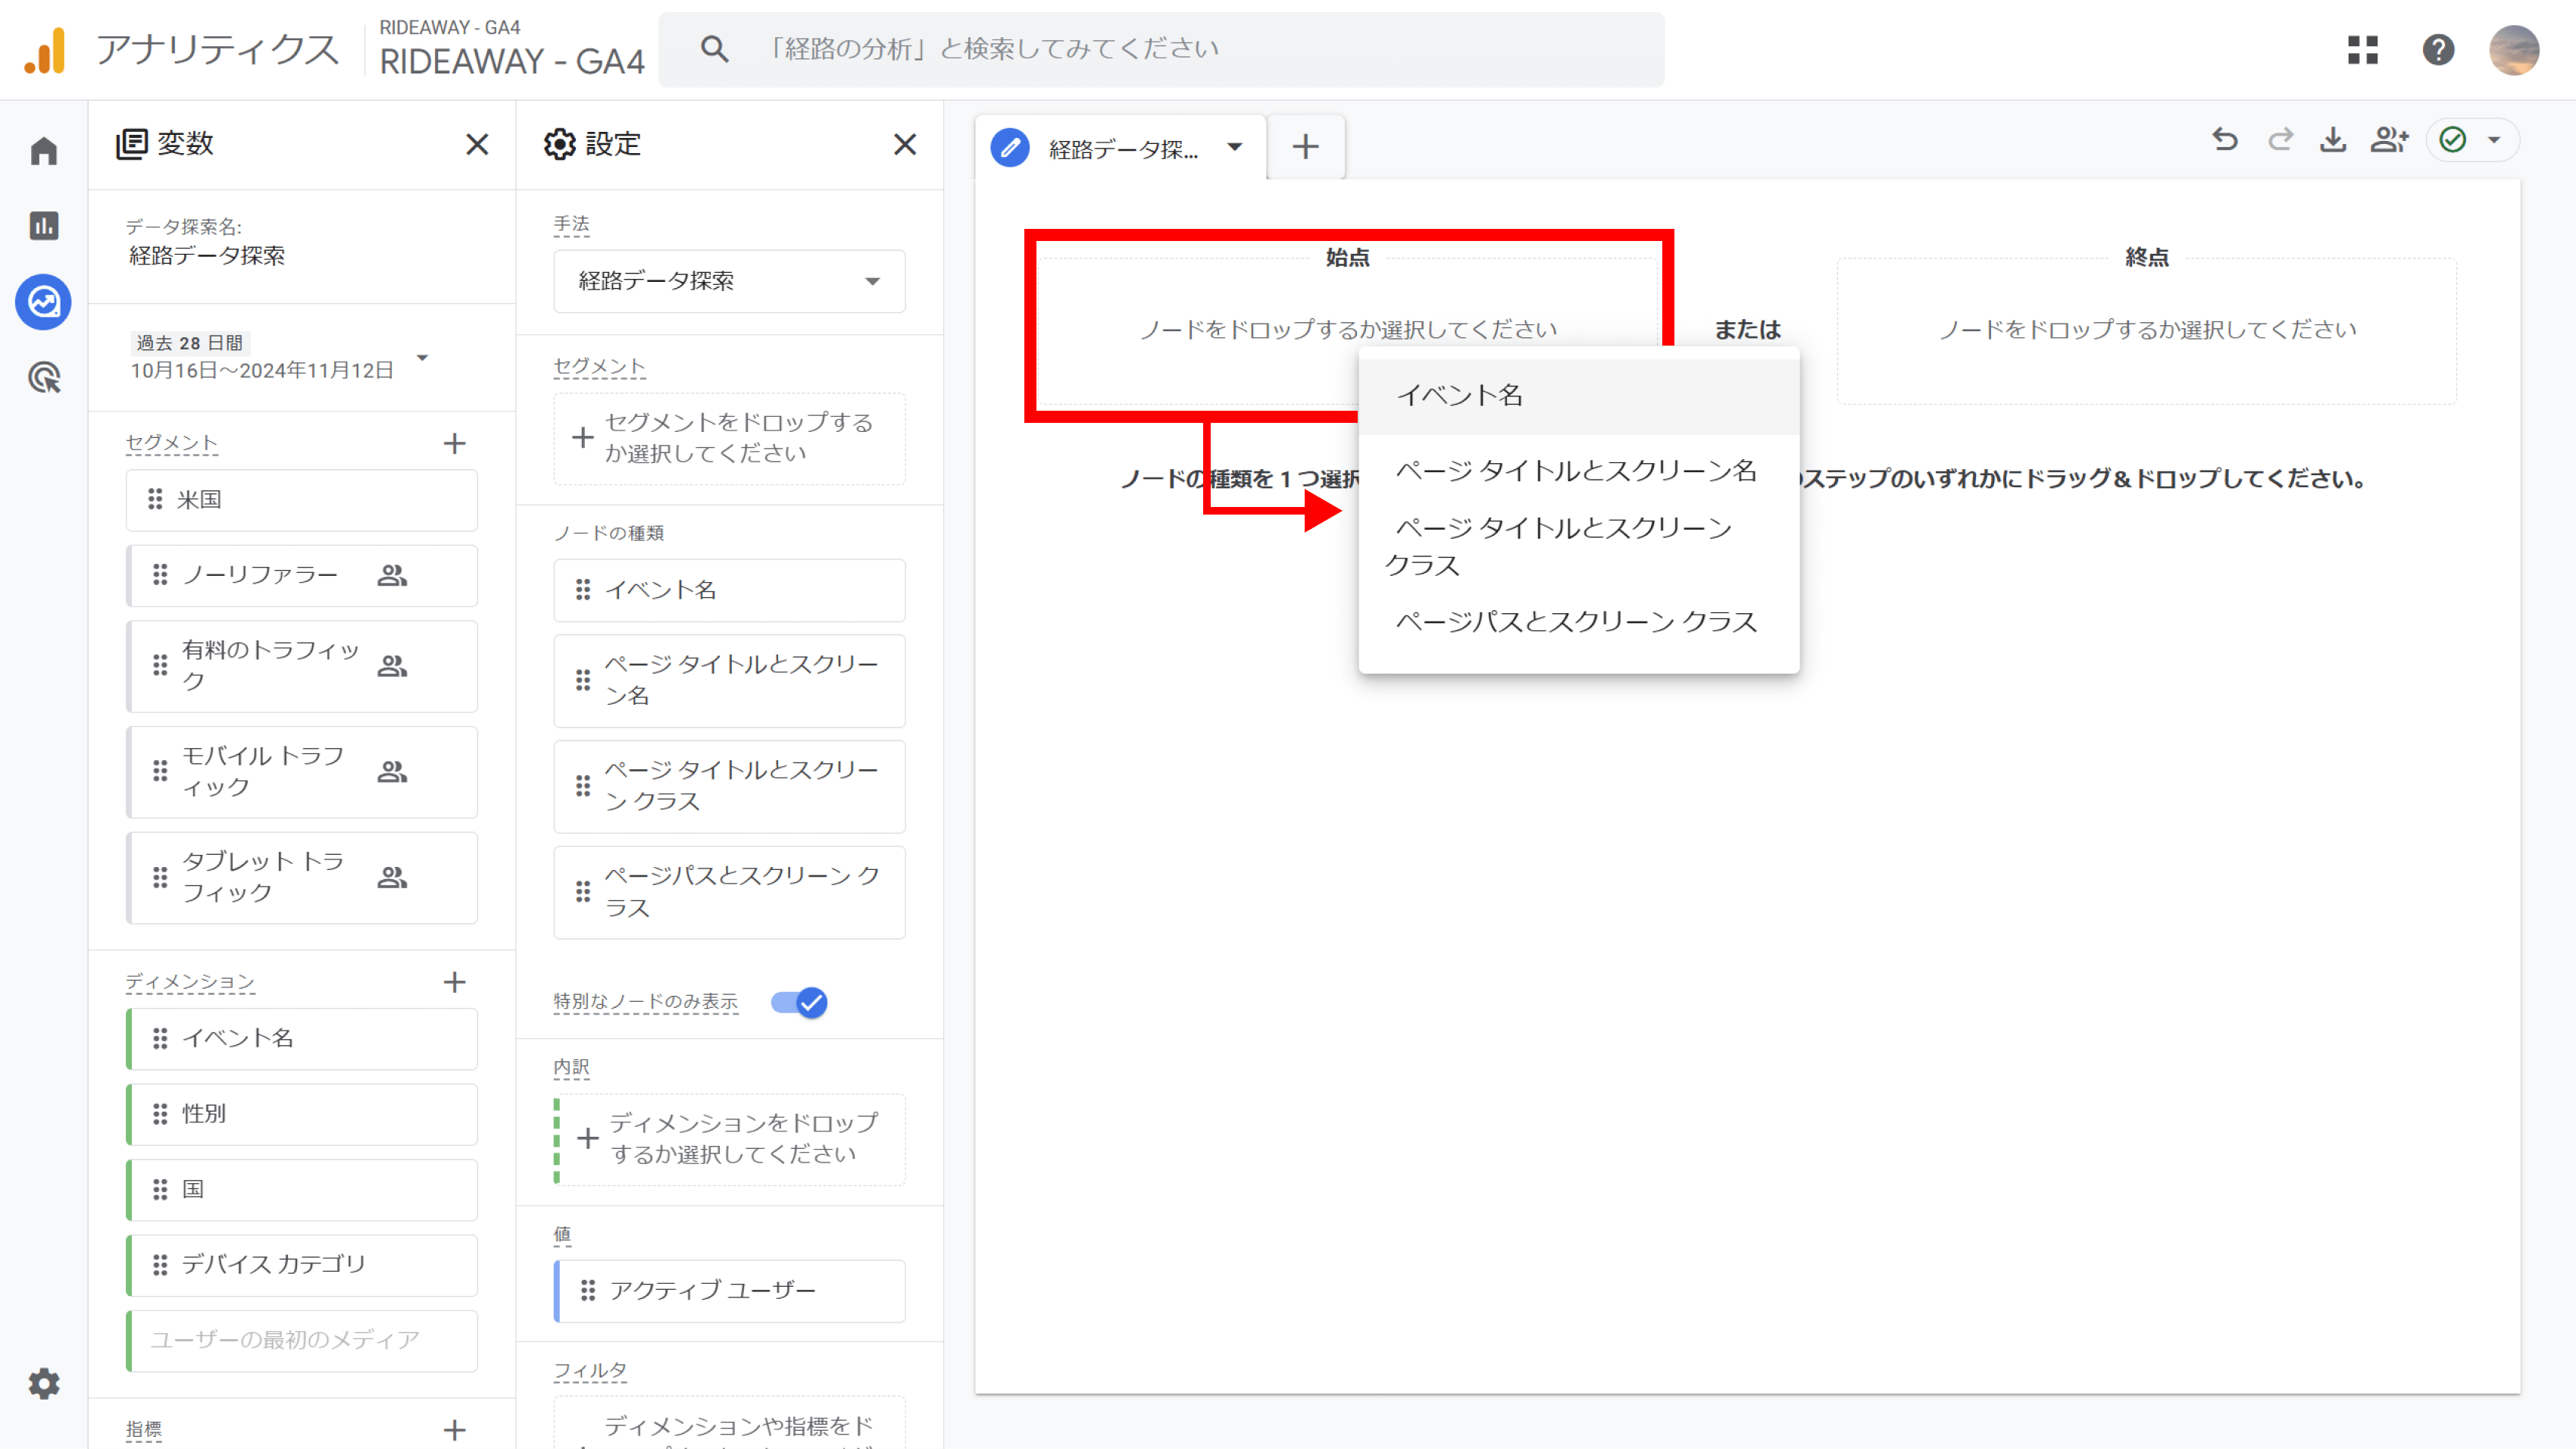Select the イベント名 node type chip
2576x1449 pixels.
click(730, 590)
